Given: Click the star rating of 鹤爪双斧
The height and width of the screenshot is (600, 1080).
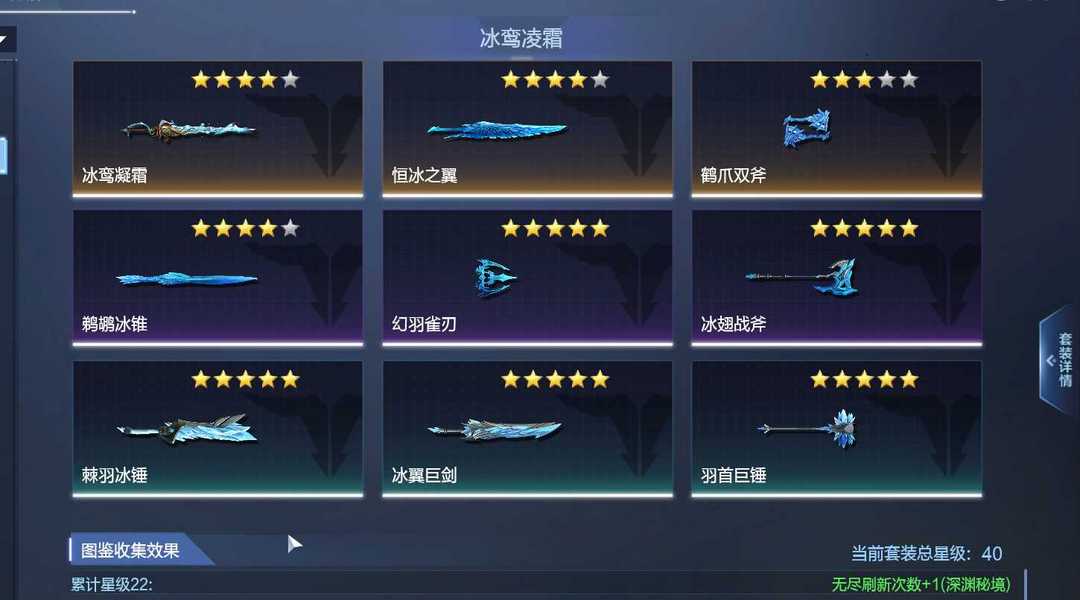Looking at the screenshot, I should click(x=864, y=79).
